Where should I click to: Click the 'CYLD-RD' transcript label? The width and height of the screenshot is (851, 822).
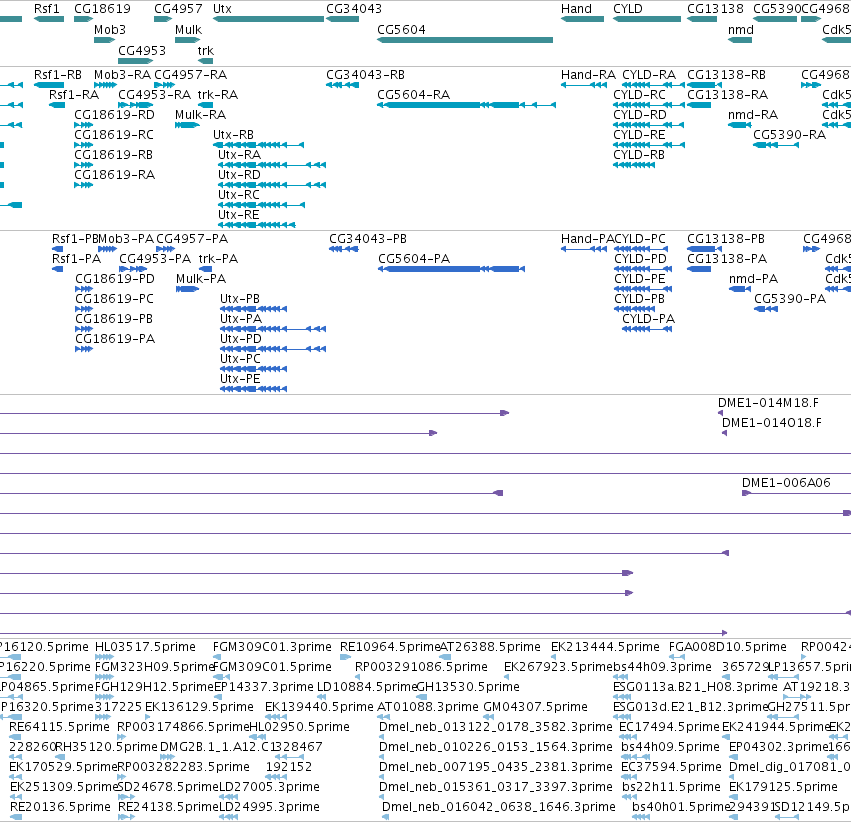pos(640,115)
